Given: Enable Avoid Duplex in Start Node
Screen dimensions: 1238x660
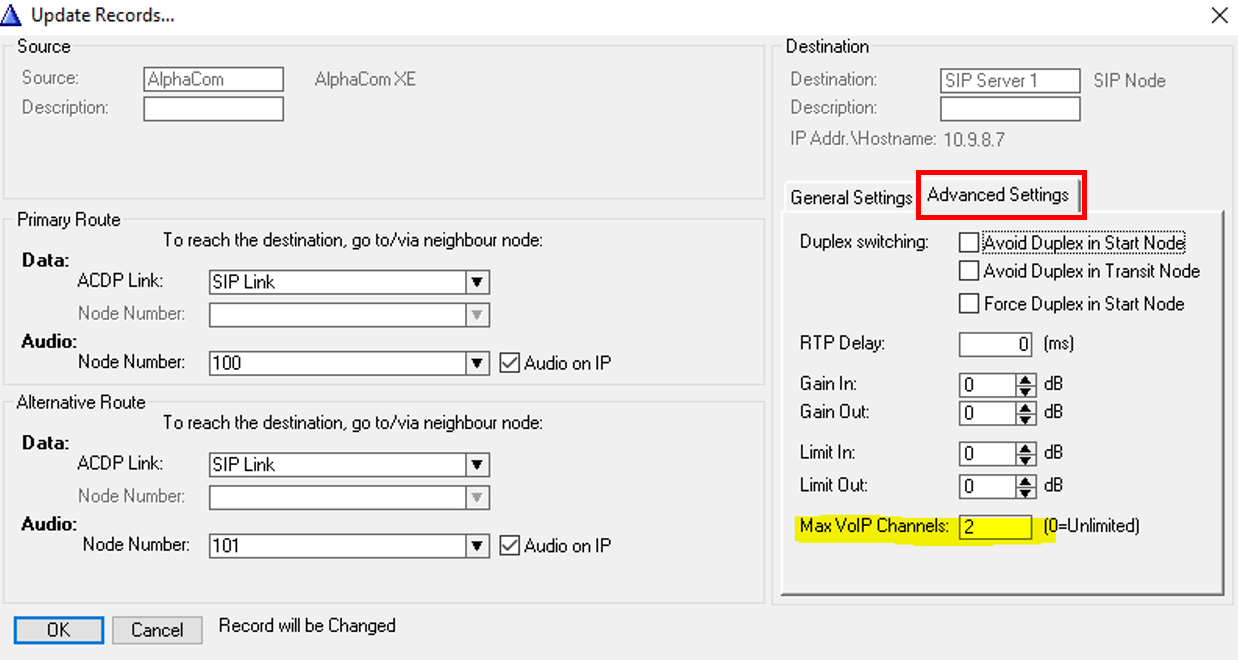Looking at the screenshot, I should [x=968, y=242].
